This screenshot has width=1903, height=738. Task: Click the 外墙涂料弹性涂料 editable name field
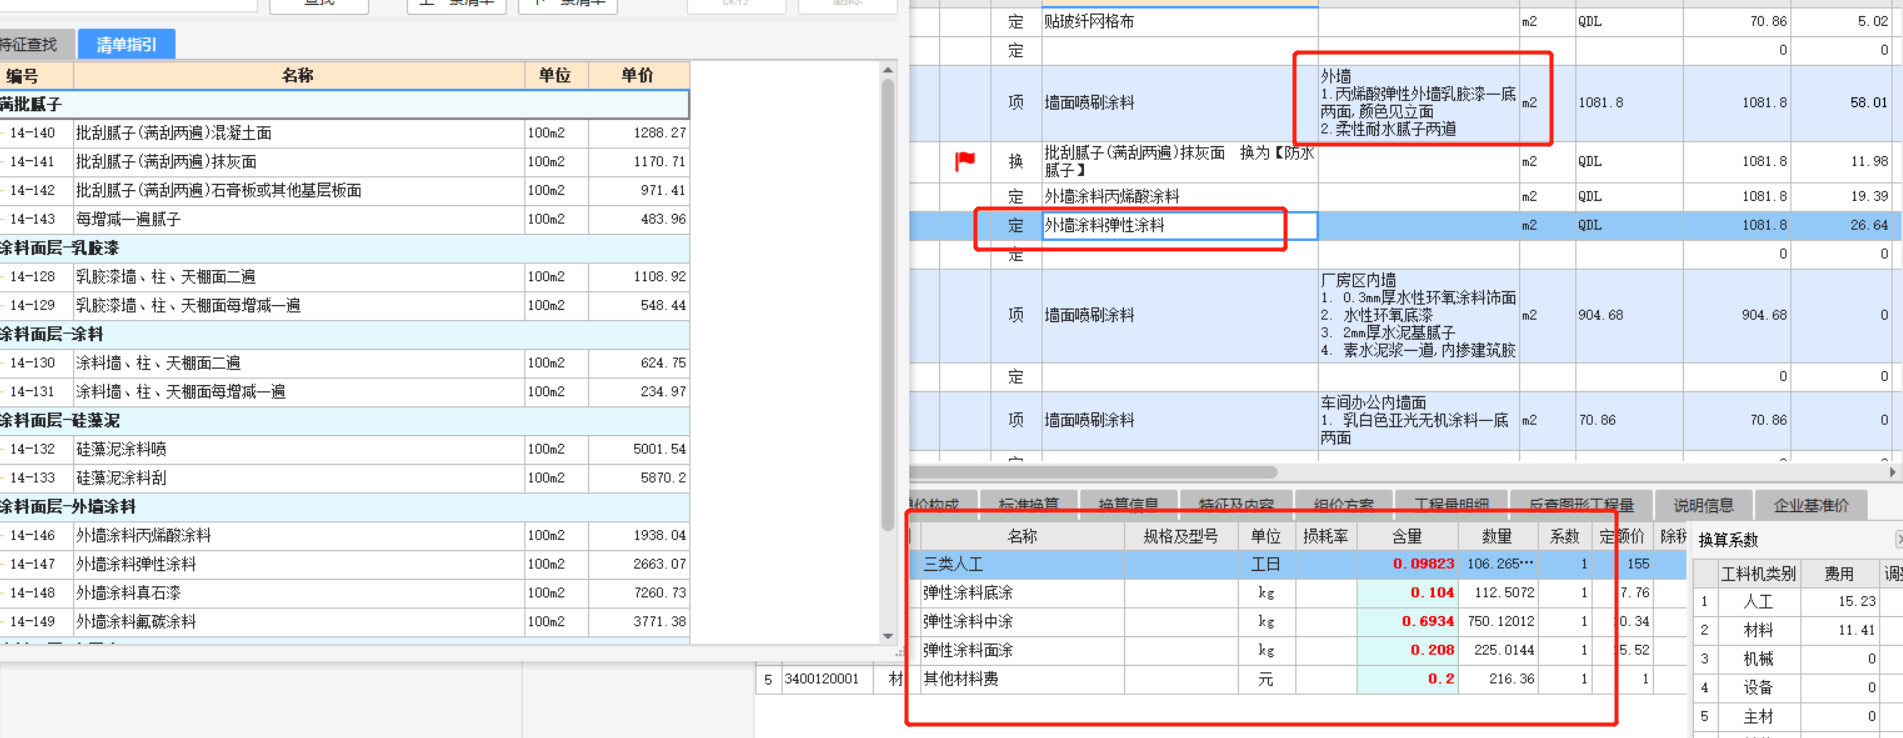(x=1179, y=226)
